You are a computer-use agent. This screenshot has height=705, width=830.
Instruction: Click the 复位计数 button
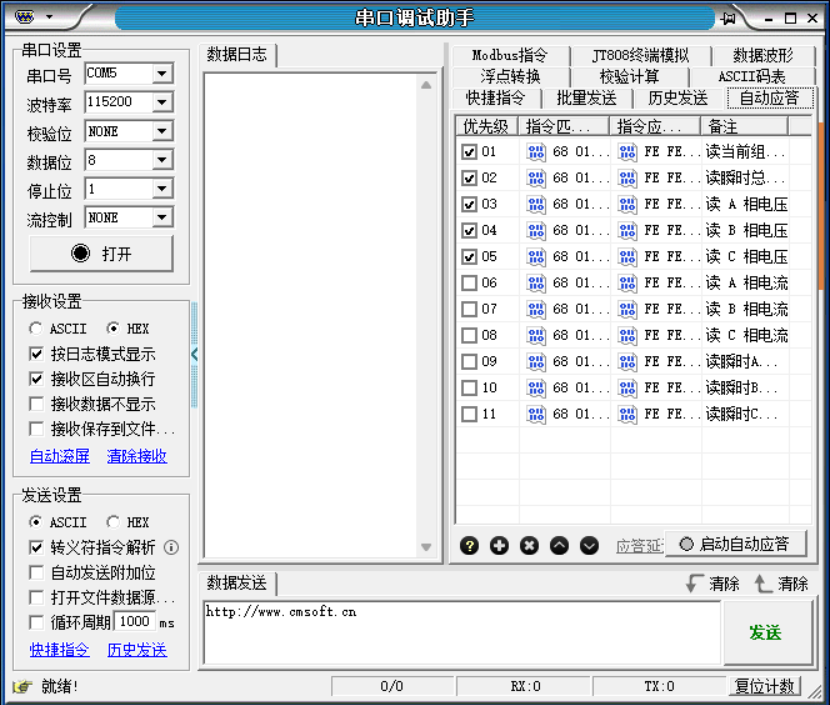click(x=765, y=686)
